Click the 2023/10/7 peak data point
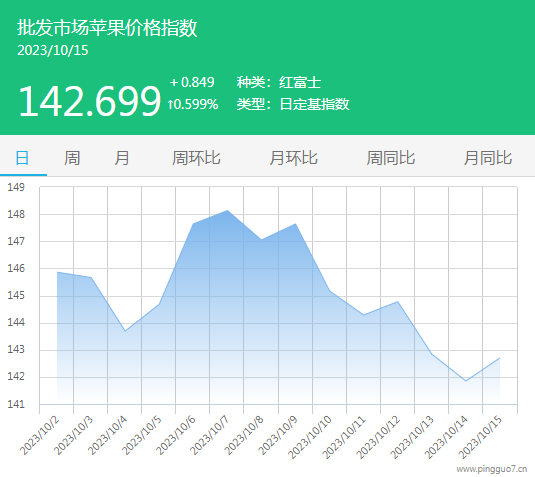 click(228, 211)
